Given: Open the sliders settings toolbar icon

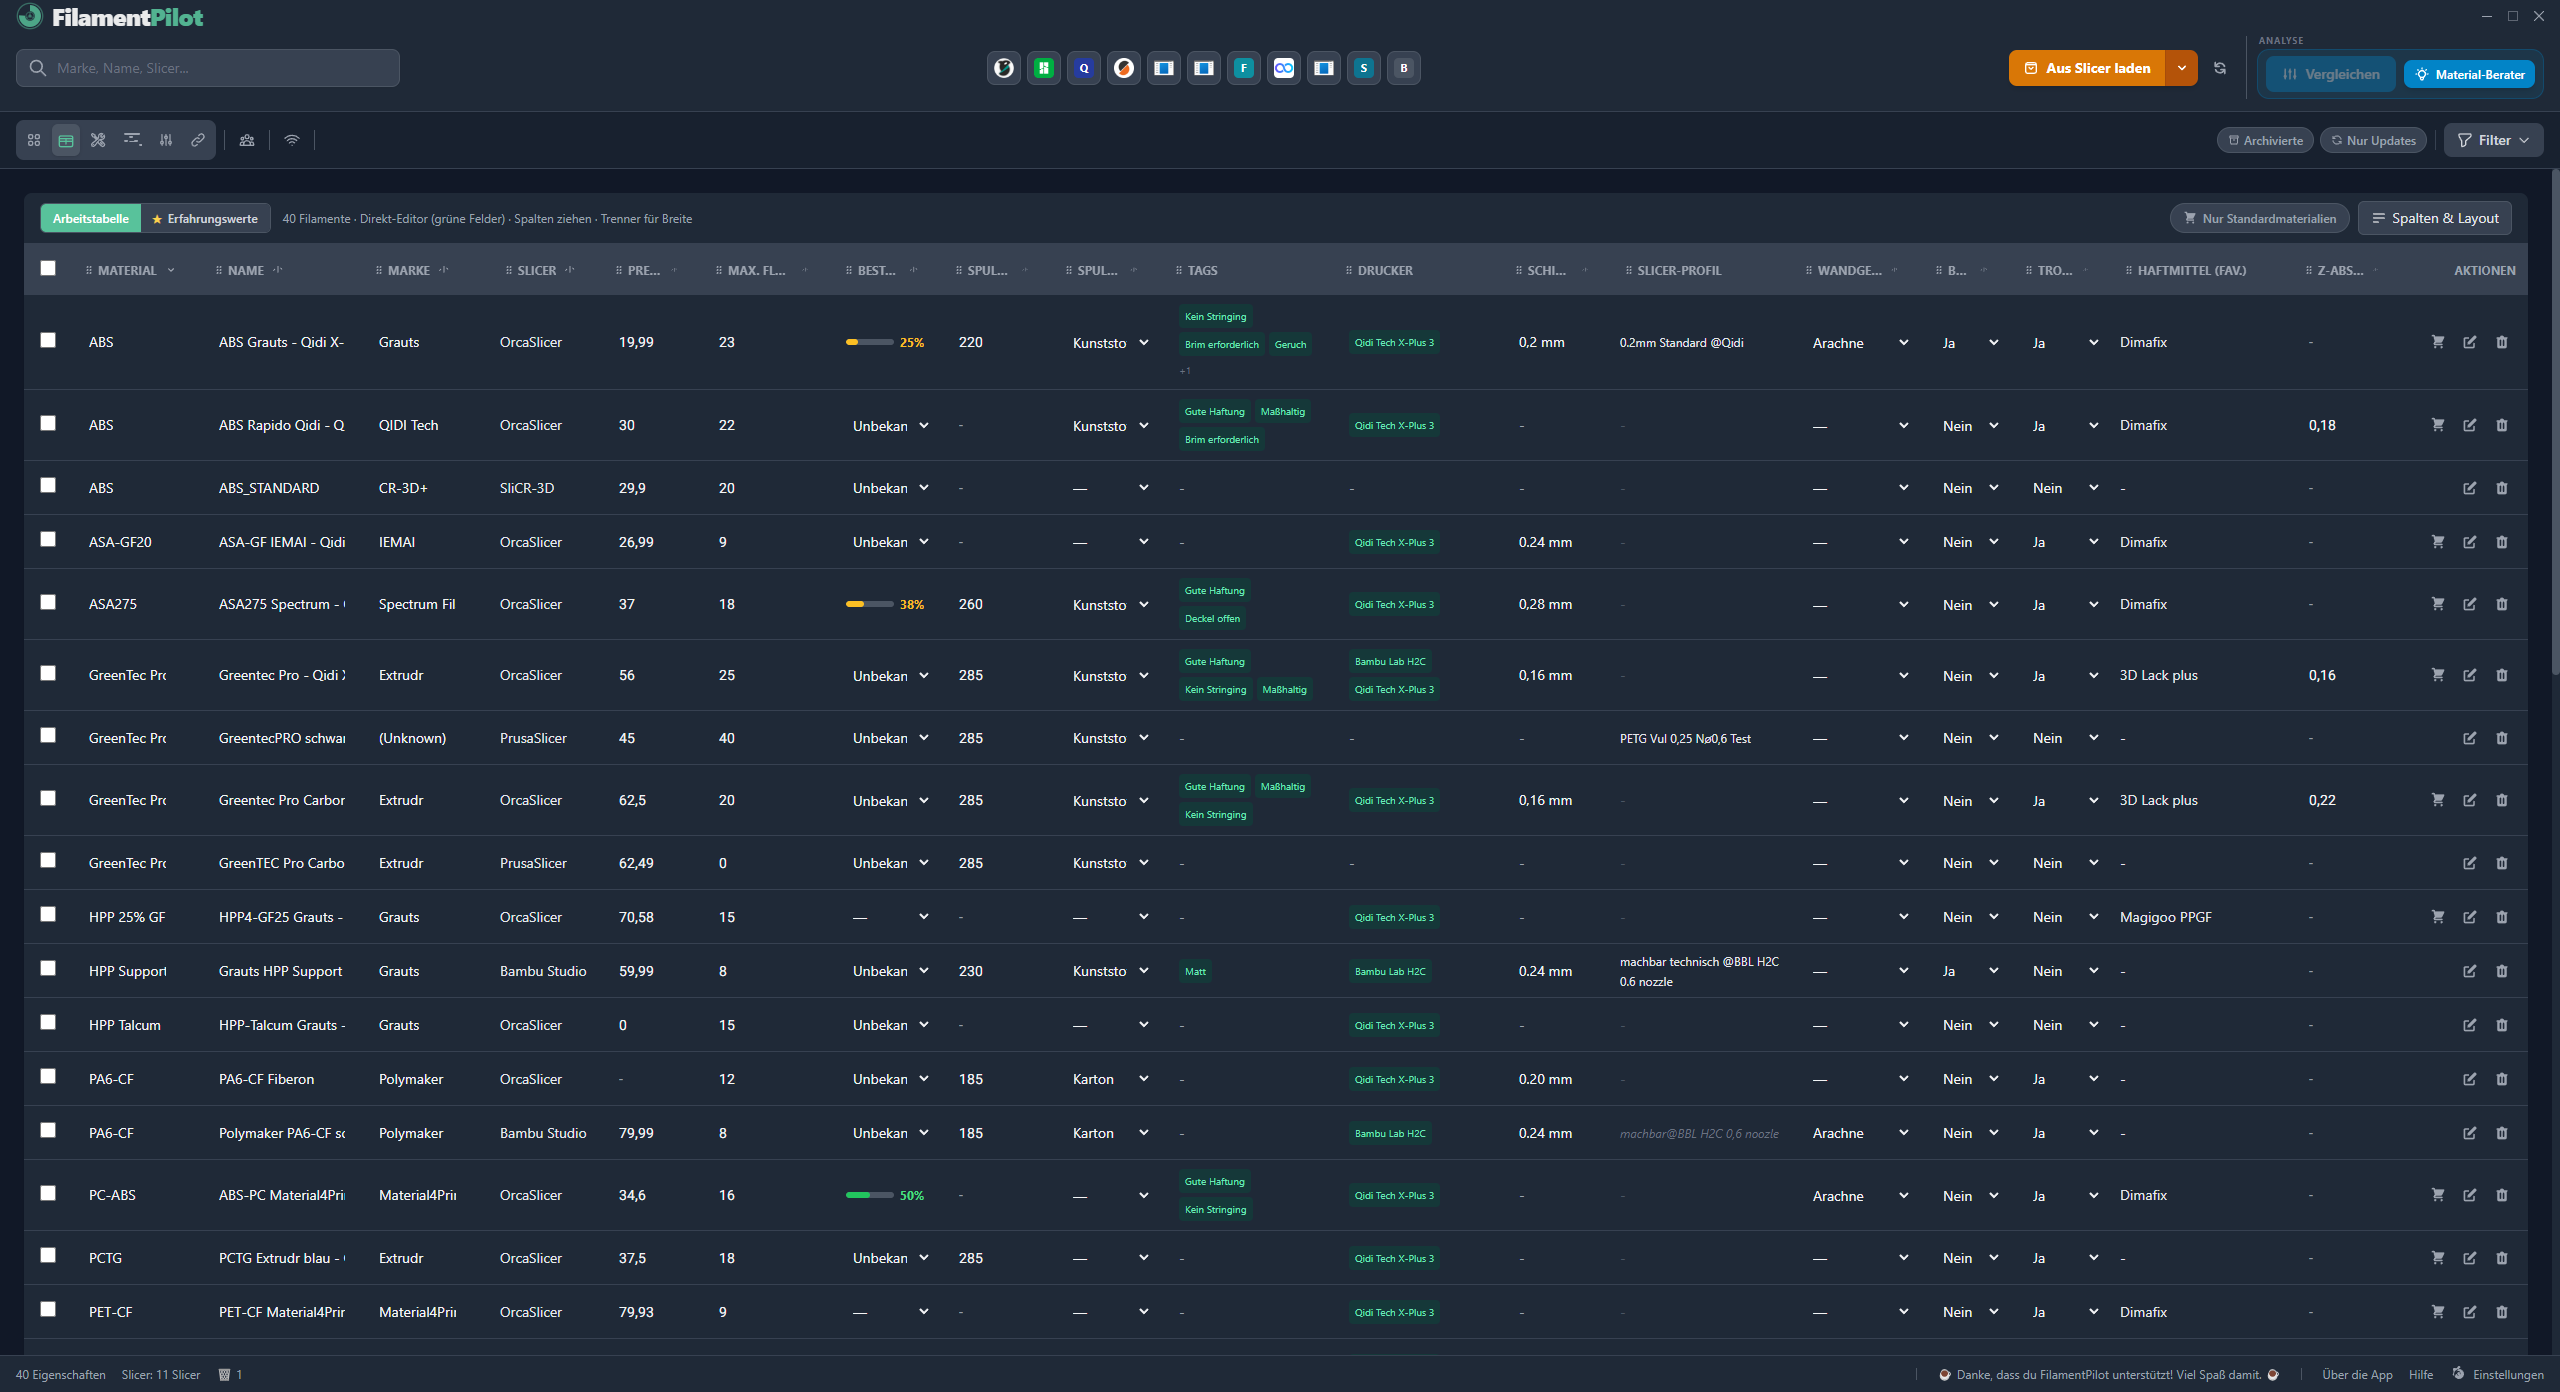Looking at the screenshot, I should (166, 140).
